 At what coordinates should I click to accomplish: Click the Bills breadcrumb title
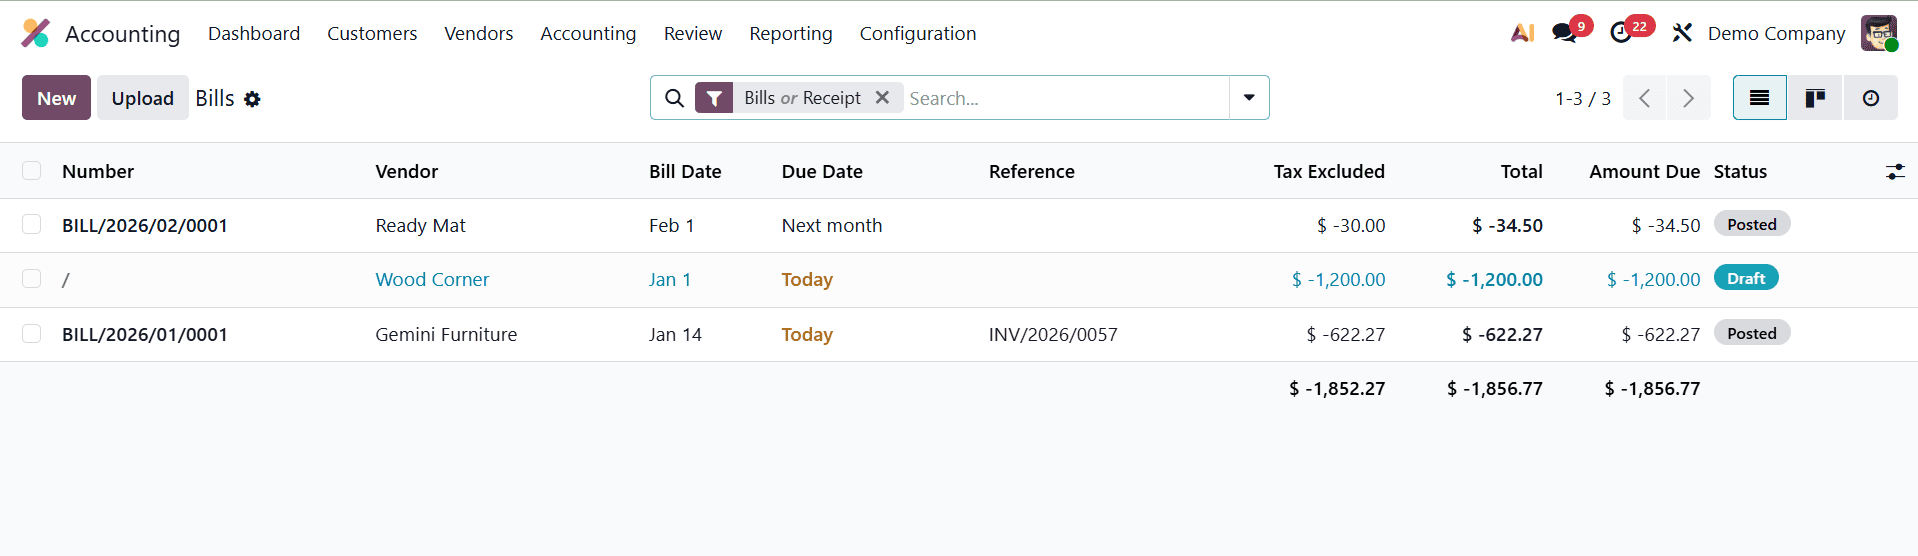[215, 98]
